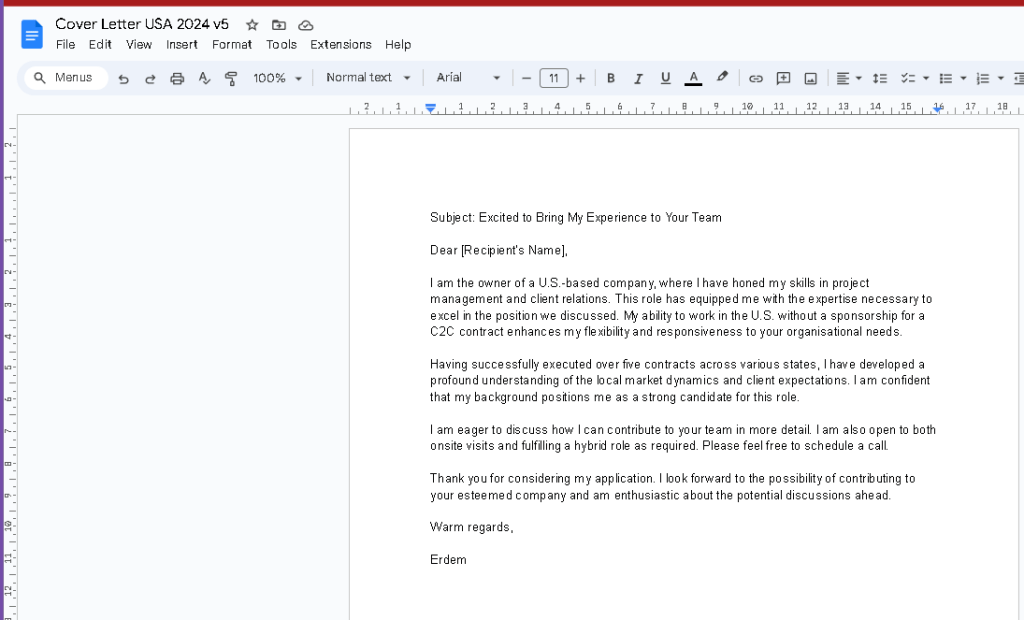This screenshot has width=1024, height=620.
Task: Click the Undo arrow icon
Action: click(x=123, y=78)
